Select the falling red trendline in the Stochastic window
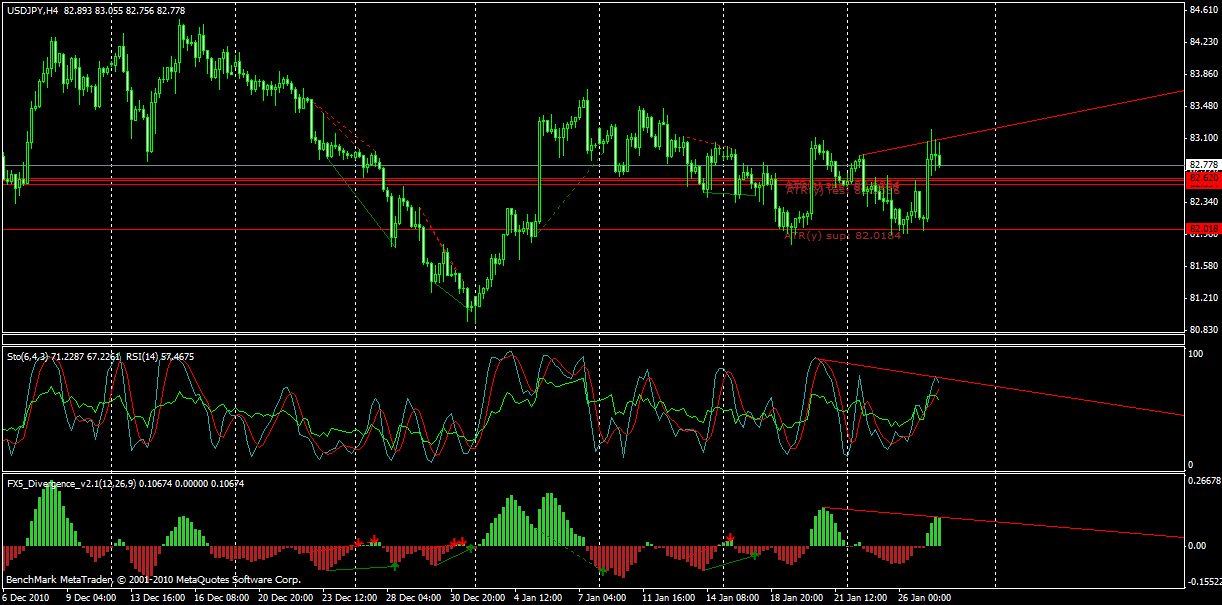1222x605 pixels. click(1000, 387)
